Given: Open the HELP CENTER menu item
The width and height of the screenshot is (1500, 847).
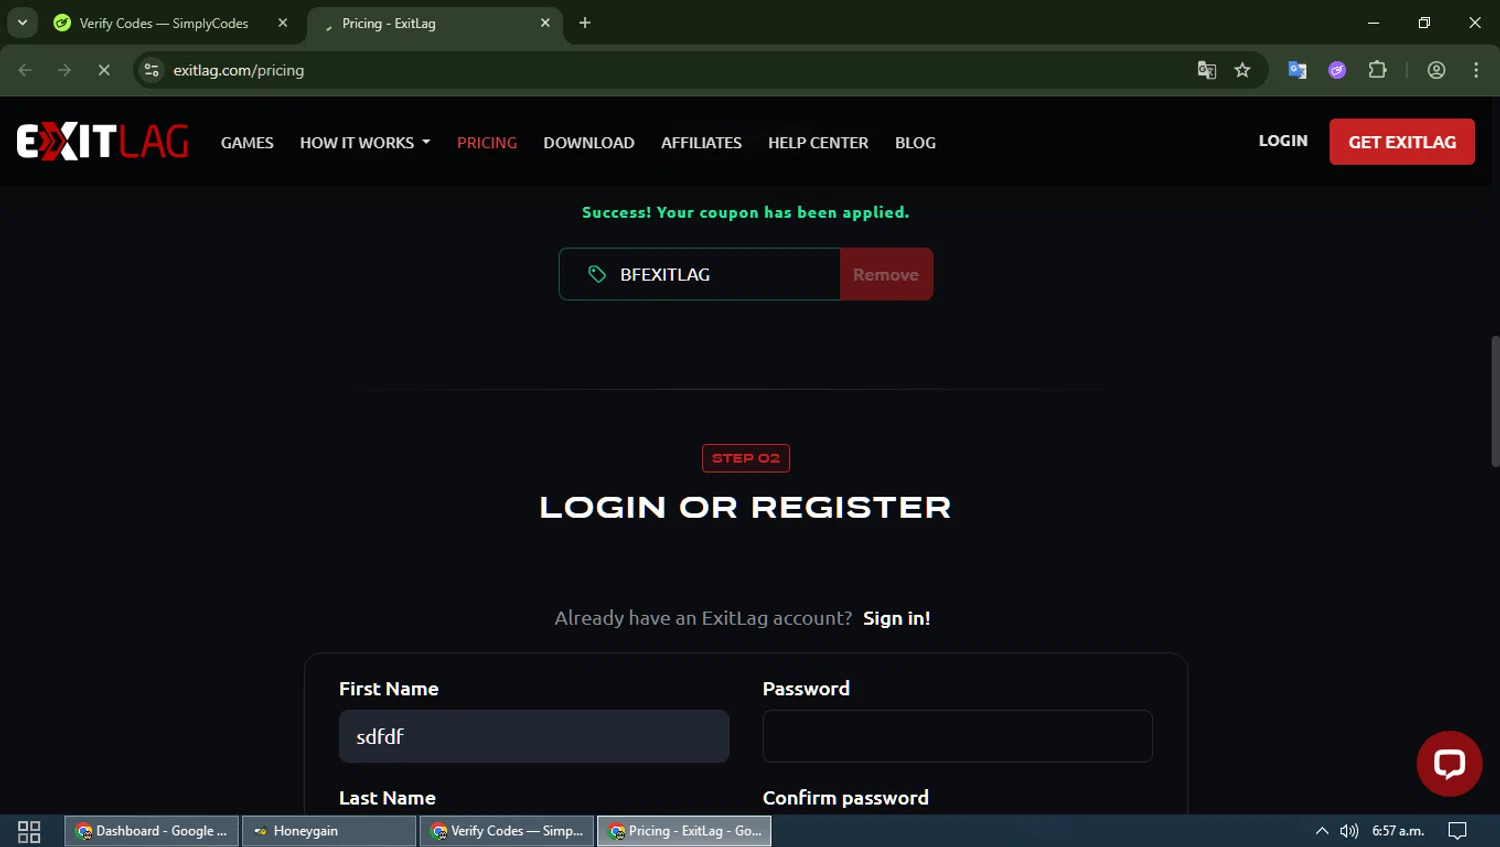Looking at the screenshot, I should click(818, 143).
